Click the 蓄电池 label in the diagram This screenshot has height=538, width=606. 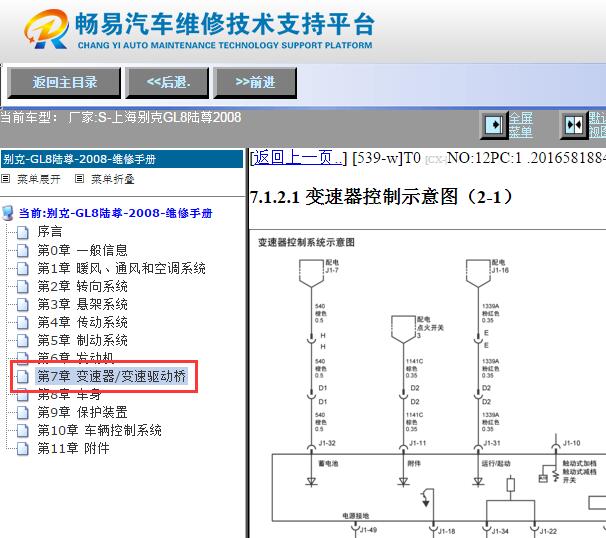coord(328,463)
